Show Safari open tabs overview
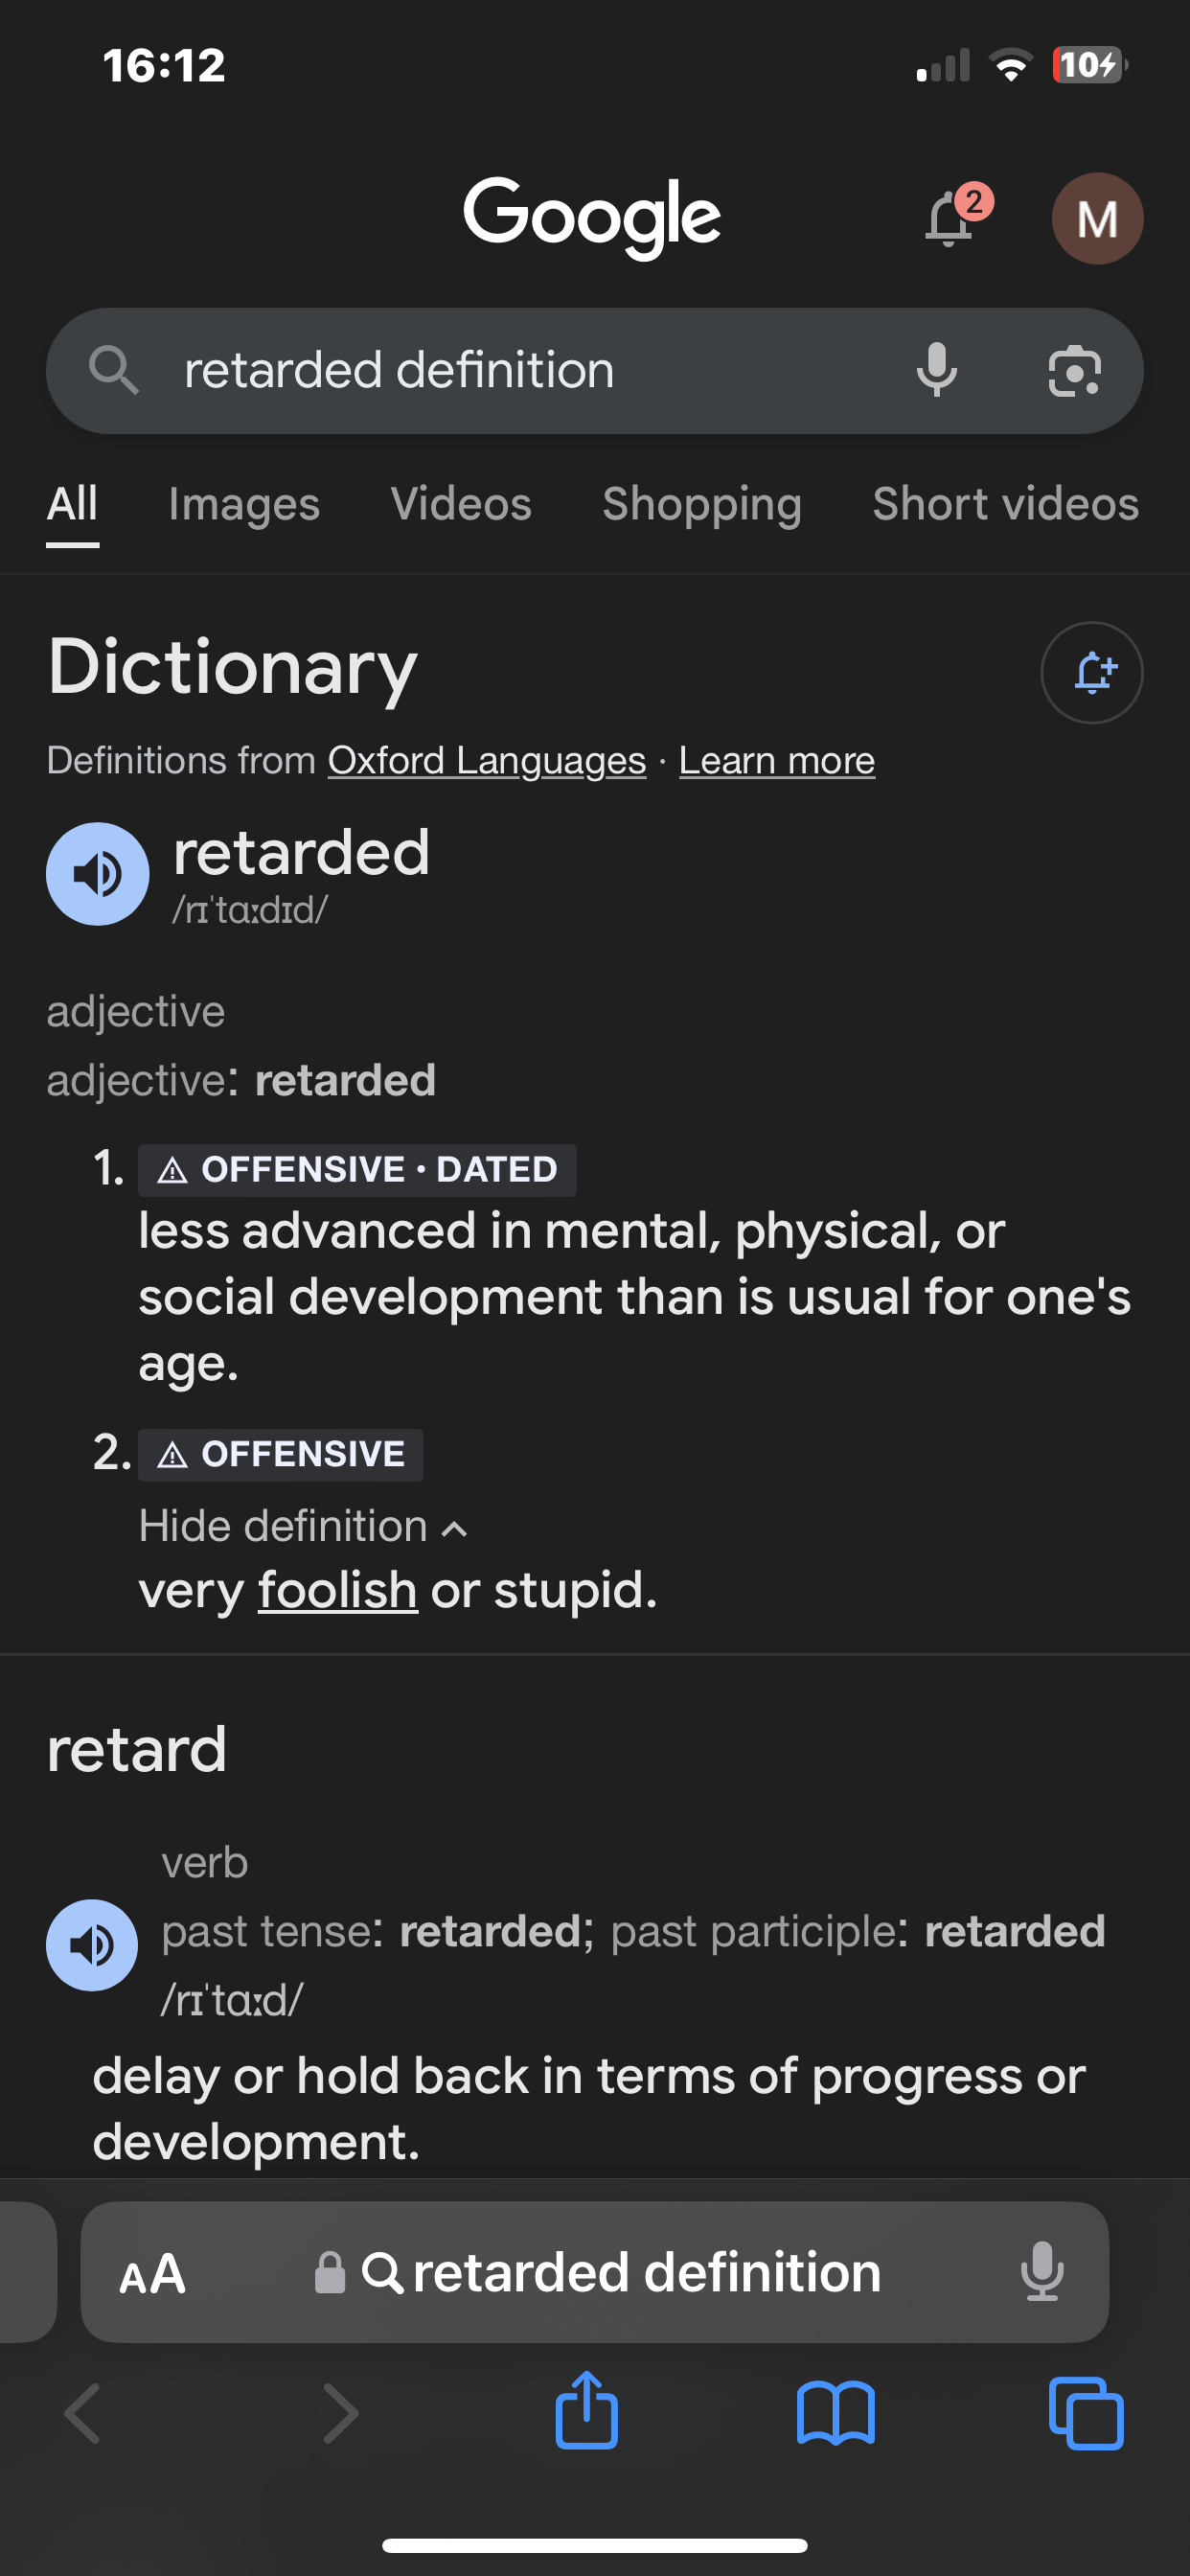The image size is (1190, 2576). 1086,2414
